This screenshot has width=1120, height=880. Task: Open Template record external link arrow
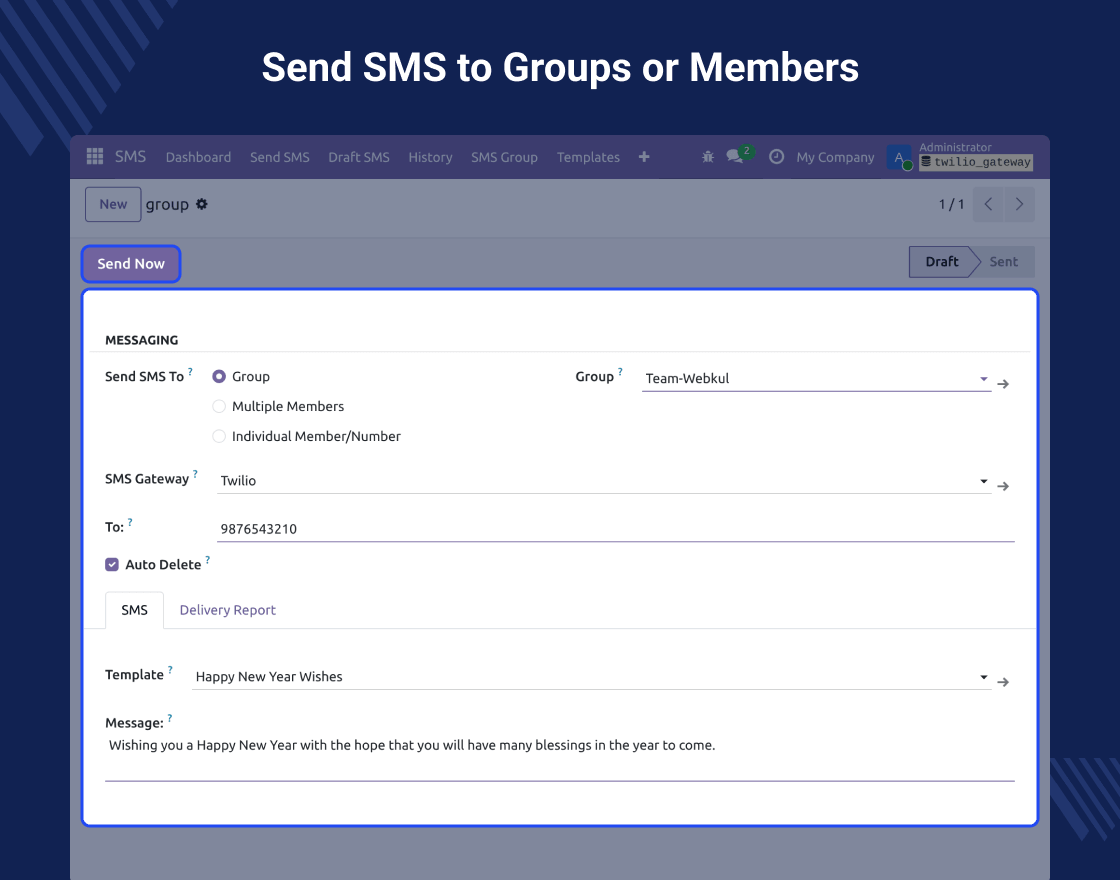(x=1003, y=682)
